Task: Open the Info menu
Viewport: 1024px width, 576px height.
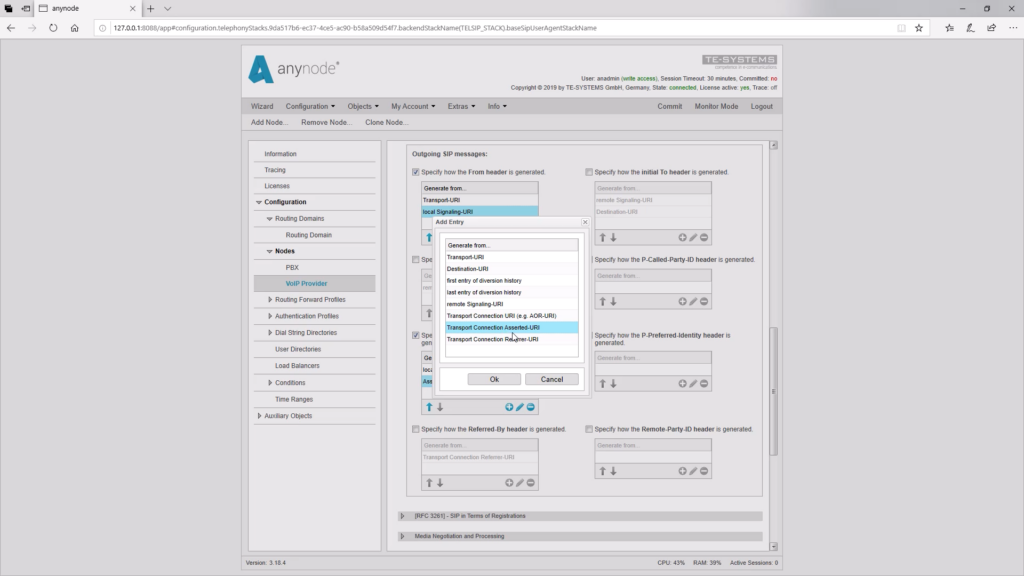Action: (x=497, y=106)
